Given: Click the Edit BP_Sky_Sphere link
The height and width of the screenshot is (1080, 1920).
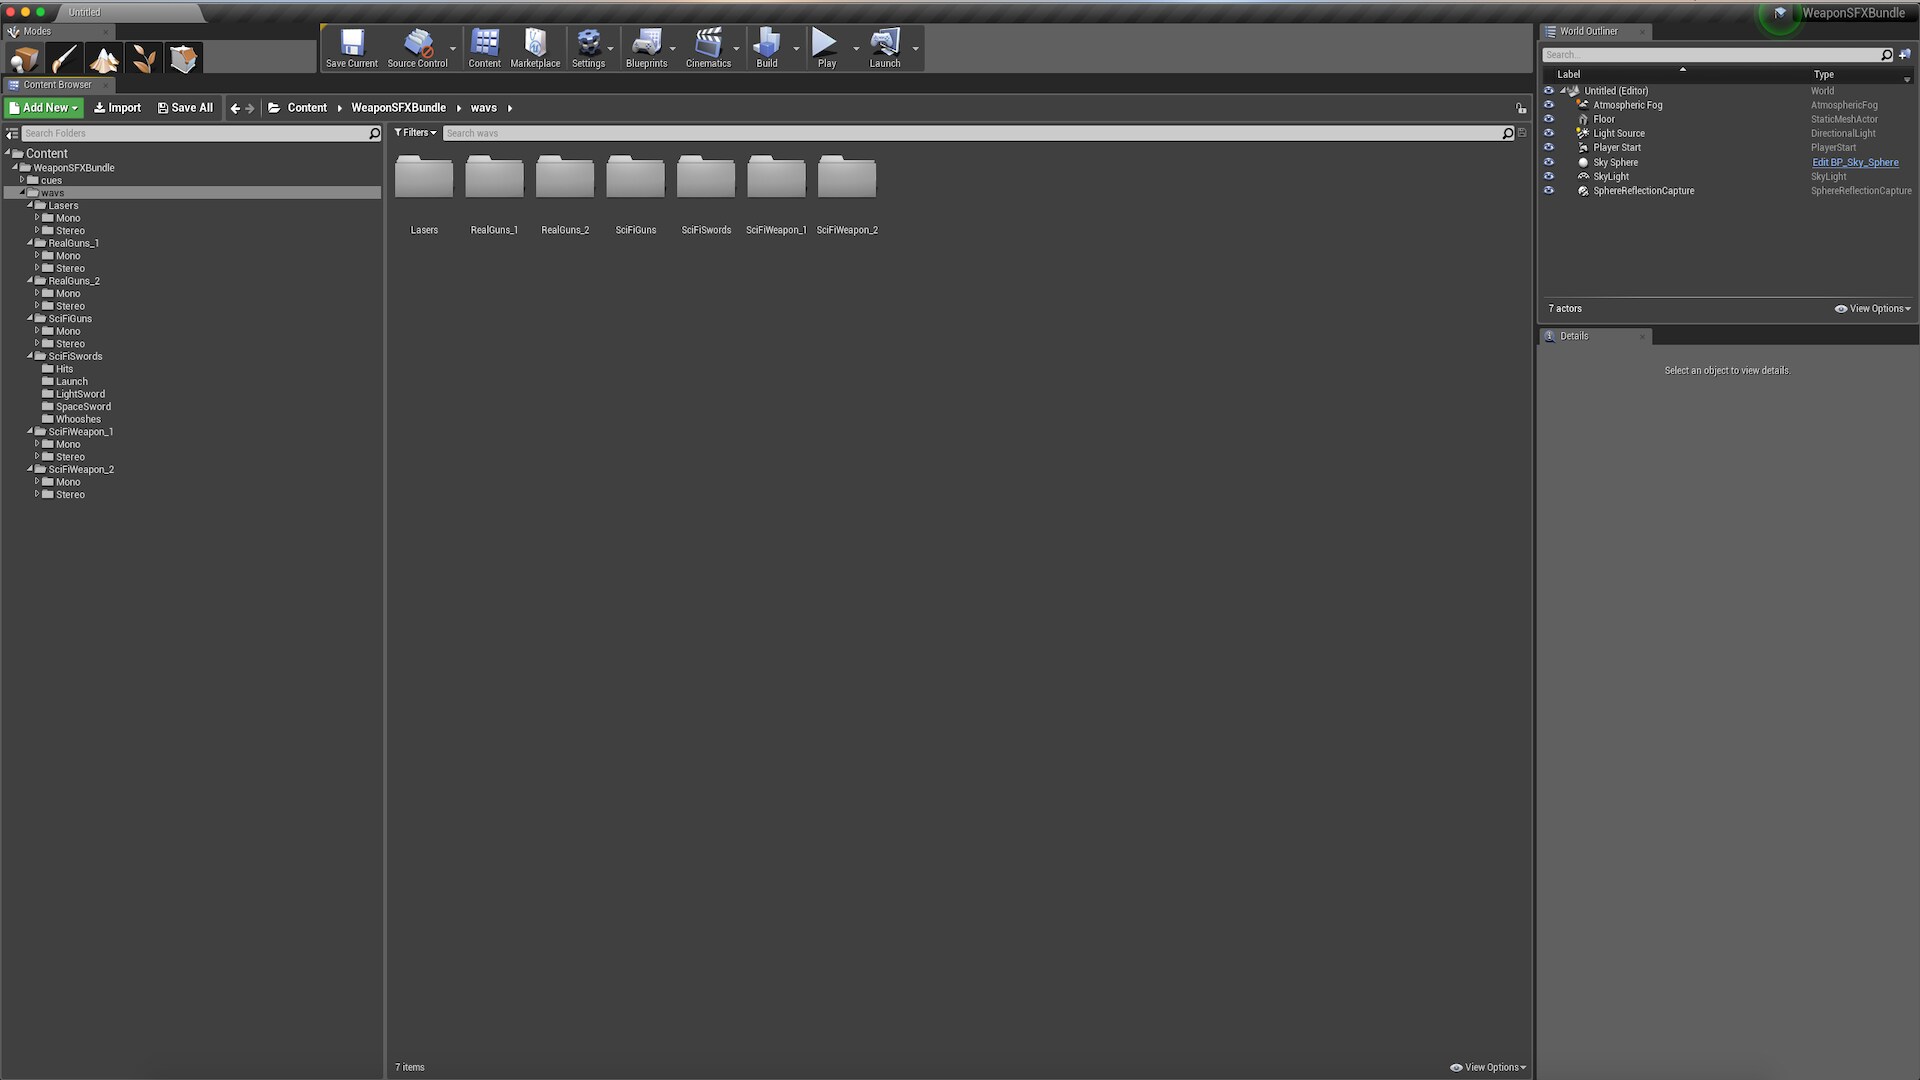Looking at the screenshot, I should click(1855, 162).
